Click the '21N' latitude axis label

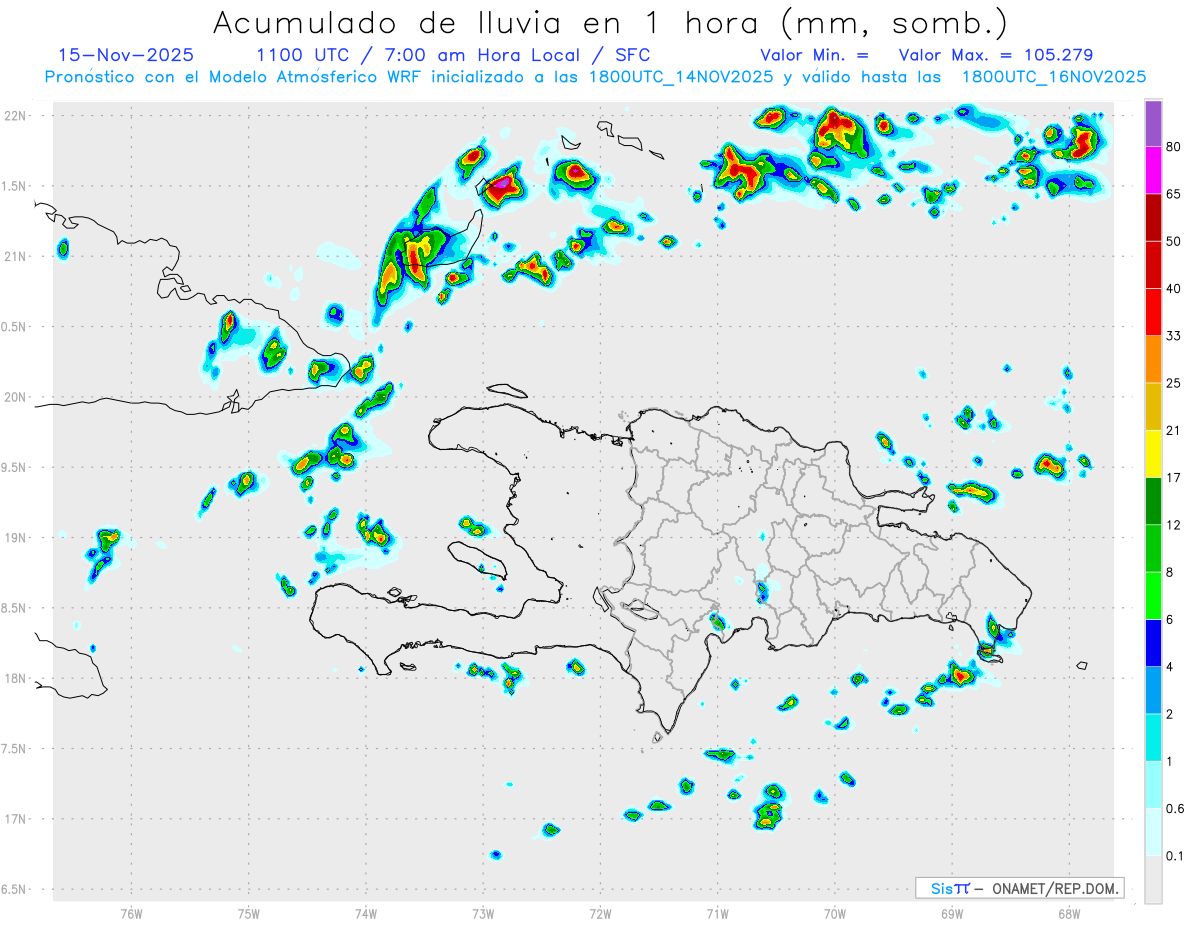click(15, 256)
